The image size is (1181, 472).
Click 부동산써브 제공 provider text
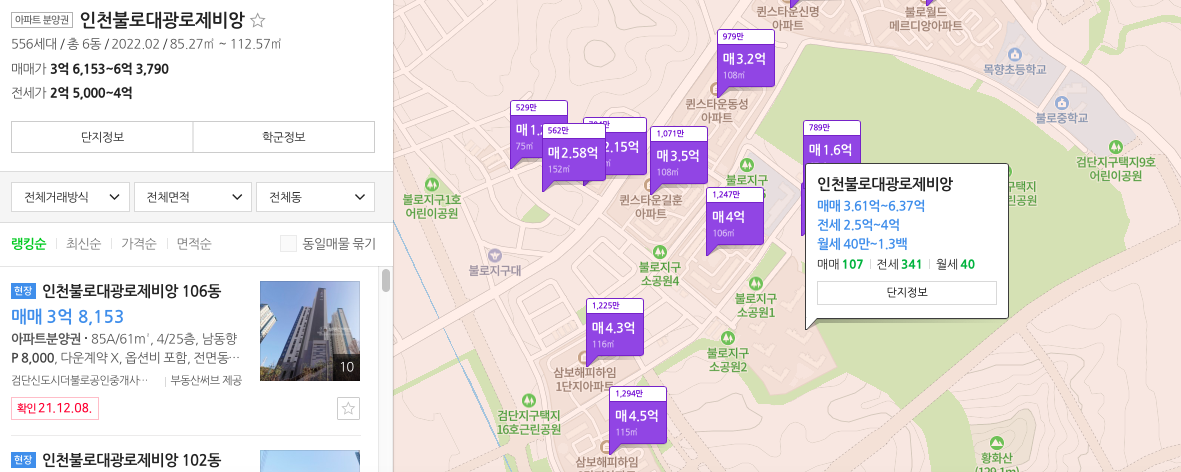point(206,381)
